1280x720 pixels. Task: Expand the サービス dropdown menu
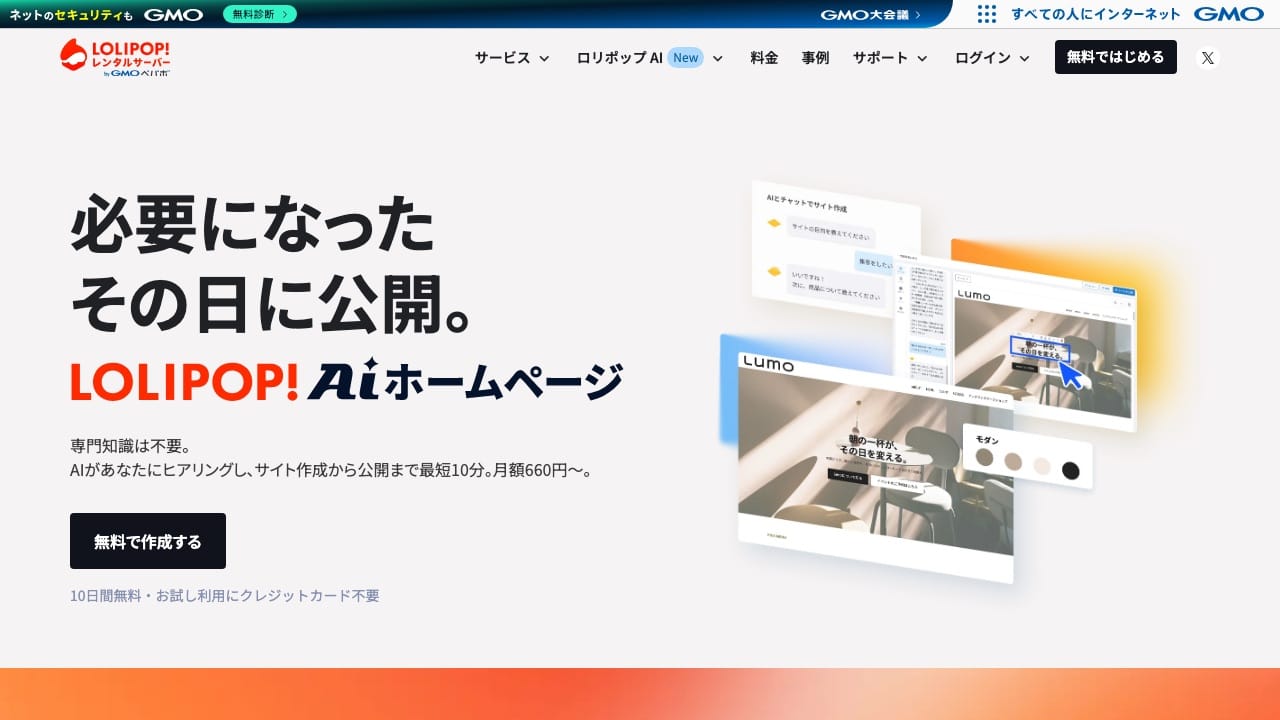pos(512,58)
